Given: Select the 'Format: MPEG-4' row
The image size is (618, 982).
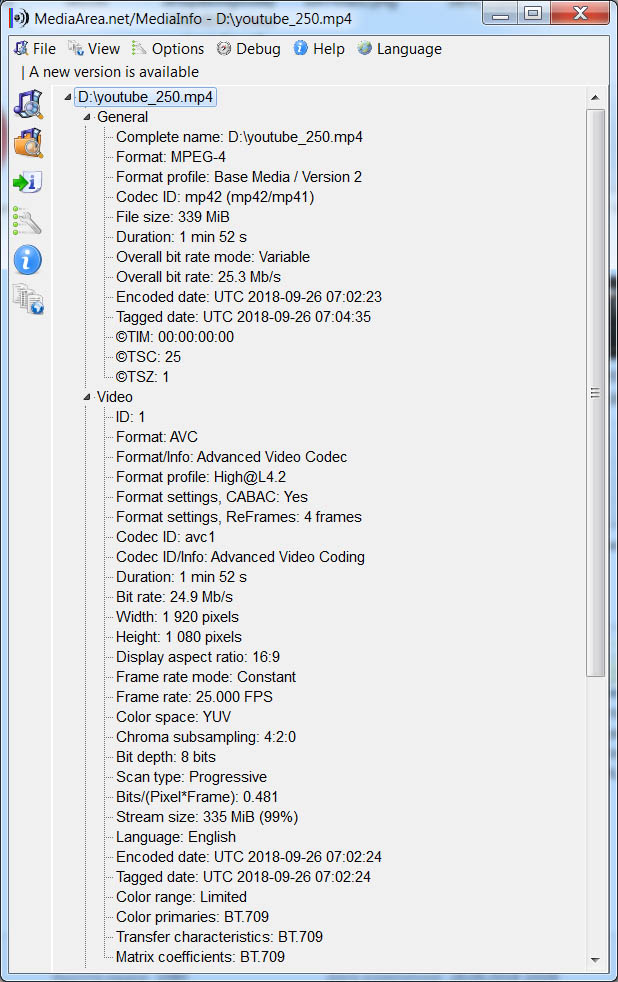Looking at the screenshot, I should point(171,157).
